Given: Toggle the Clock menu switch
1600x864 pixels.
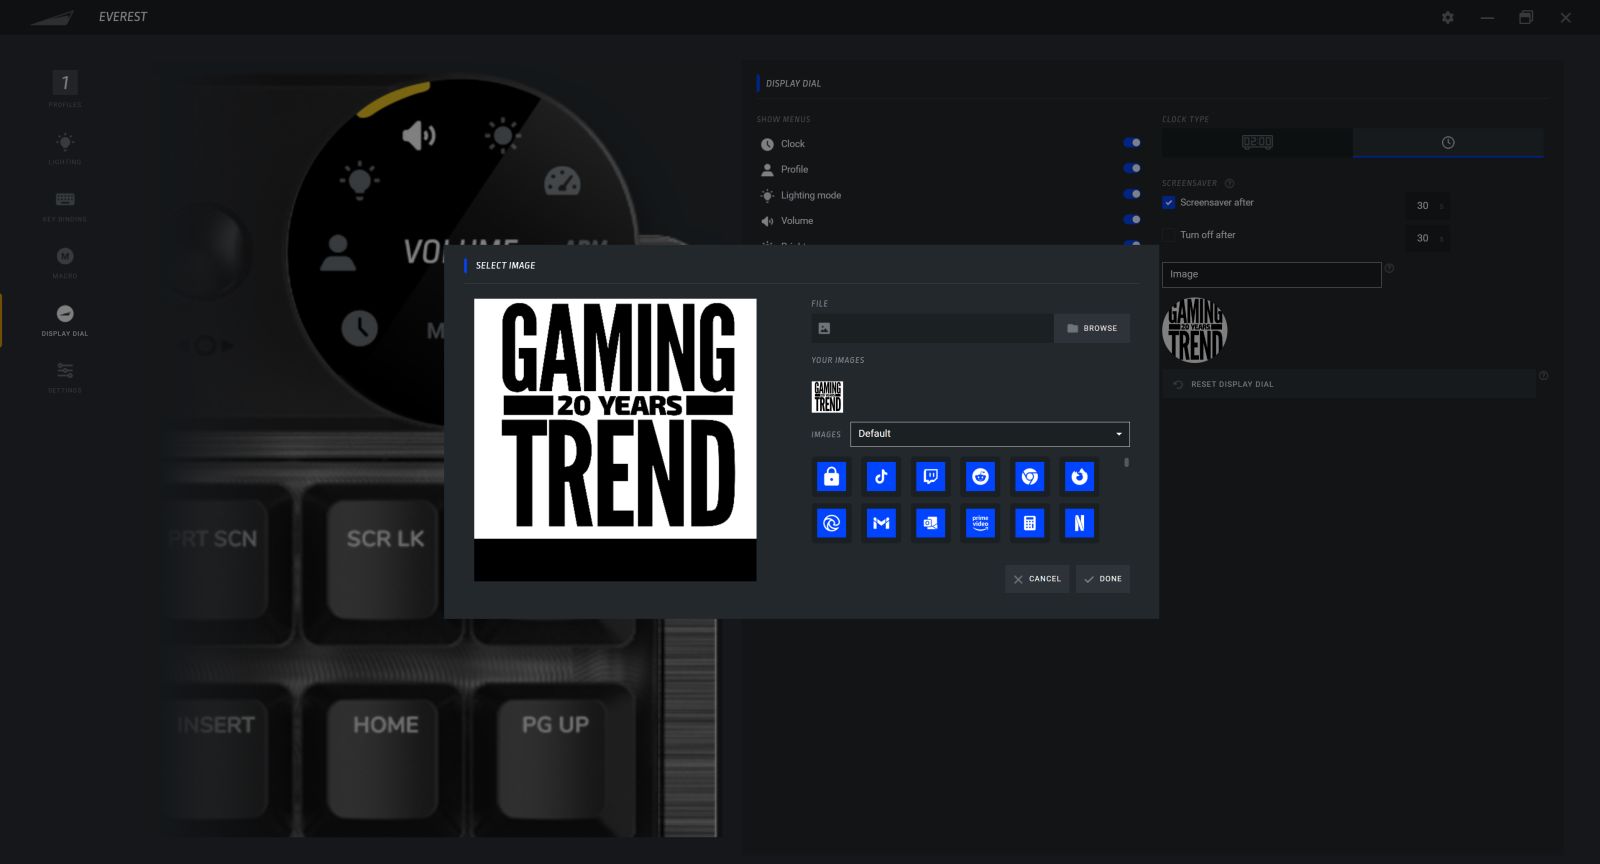Looking at the screenshot, I should (1132, 143).
